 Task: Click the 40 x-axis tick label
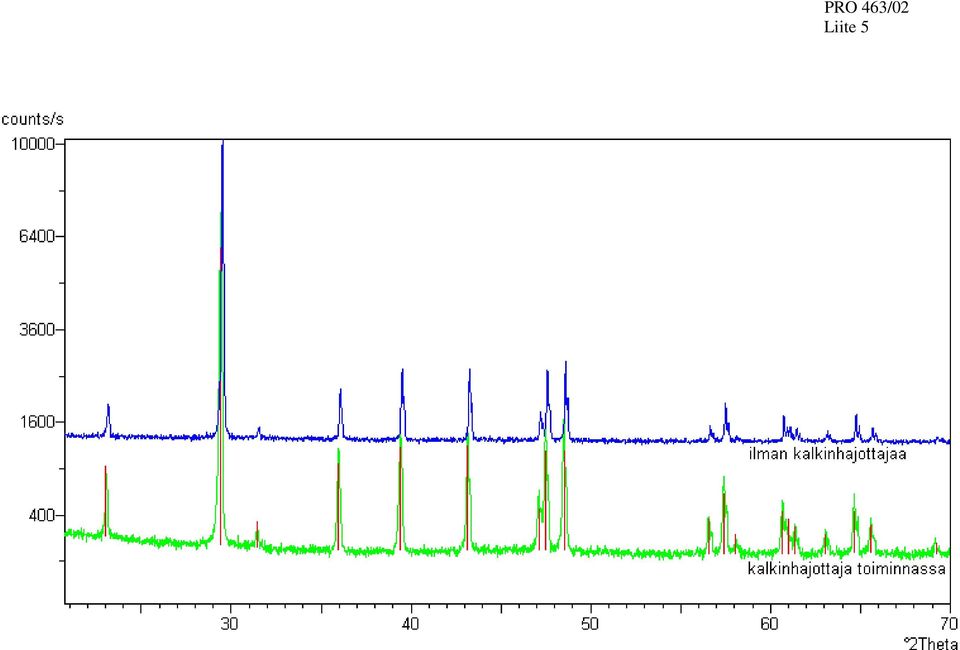click(x=410, y=622)
